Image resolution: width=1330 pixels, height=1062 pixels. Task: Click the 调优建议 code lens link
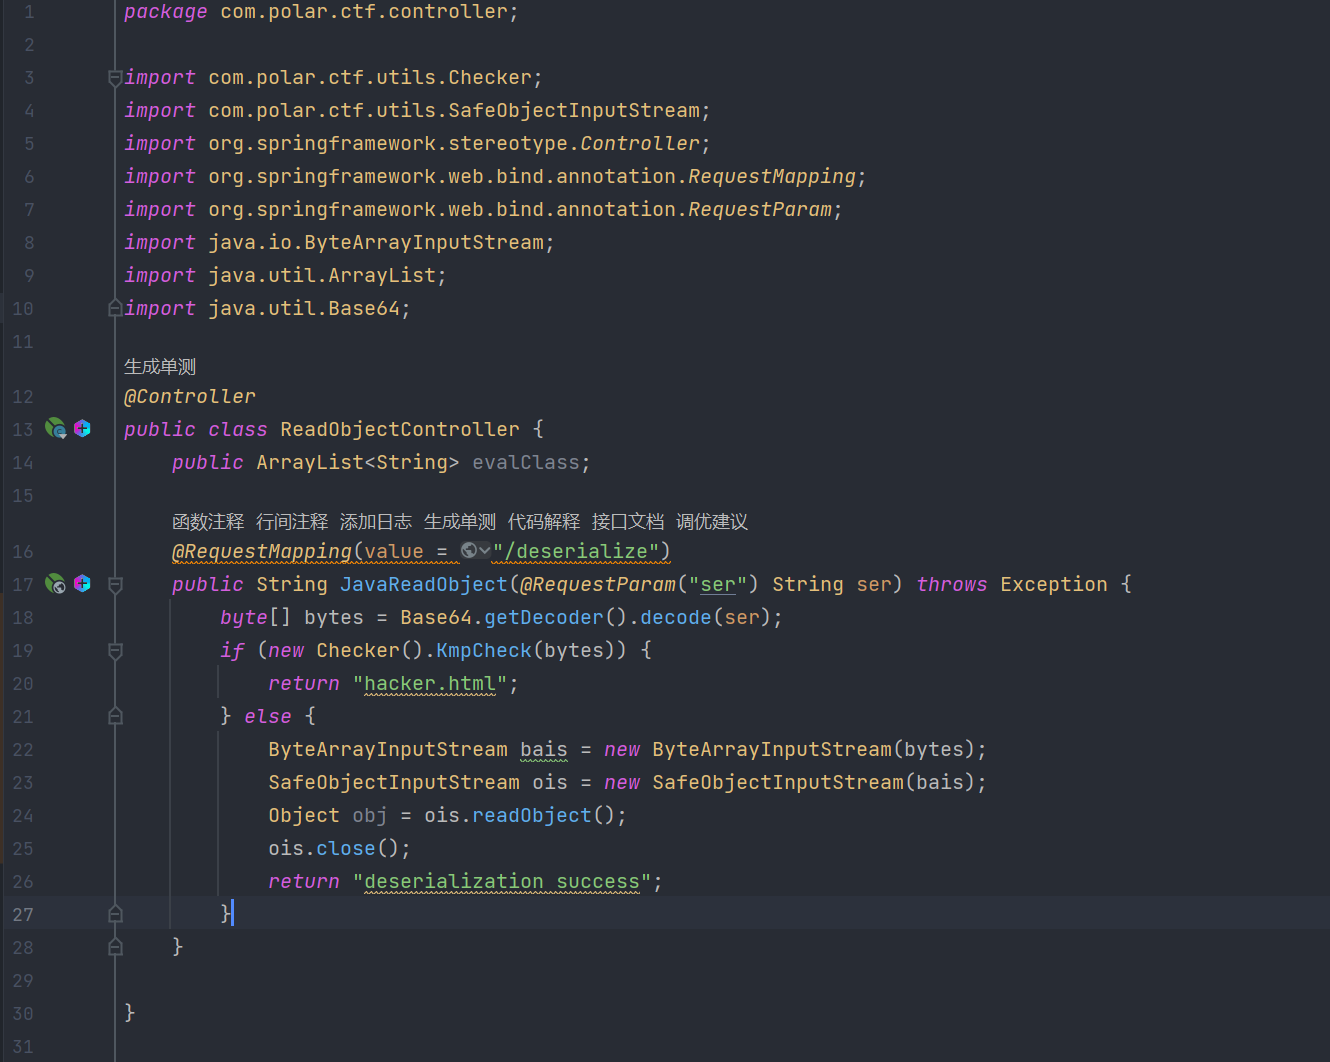(x=712, y=522)
